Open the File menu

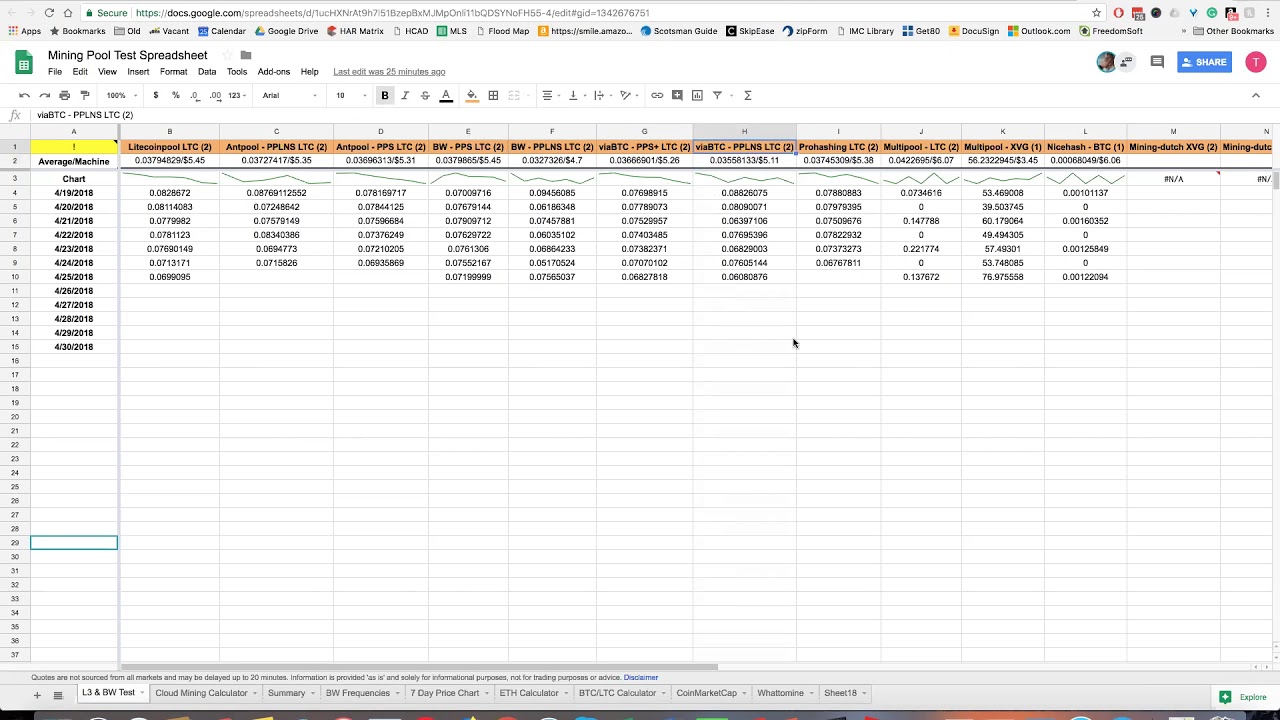point(55,72)
